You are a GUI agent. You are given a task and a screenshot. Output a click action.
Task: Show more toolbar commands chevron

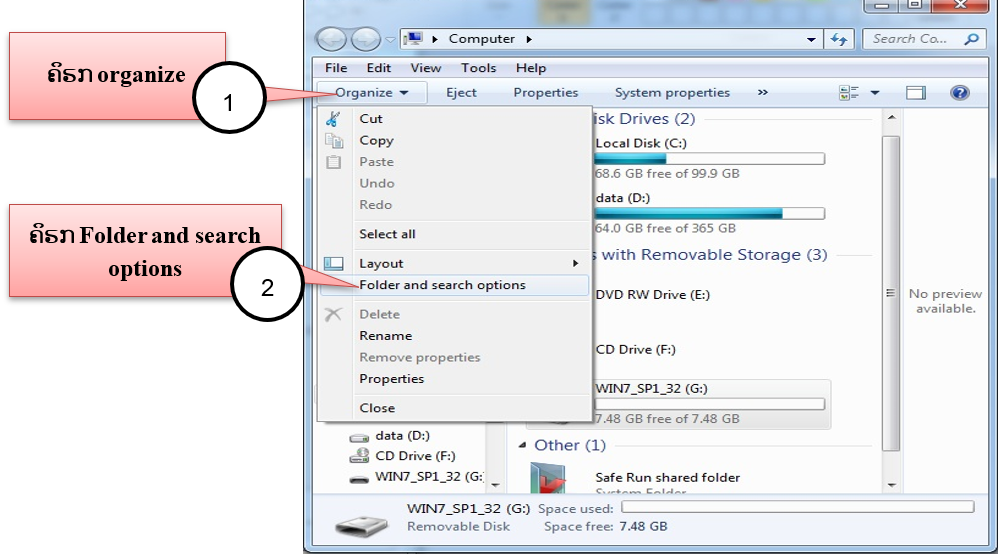tap(763, 93)
